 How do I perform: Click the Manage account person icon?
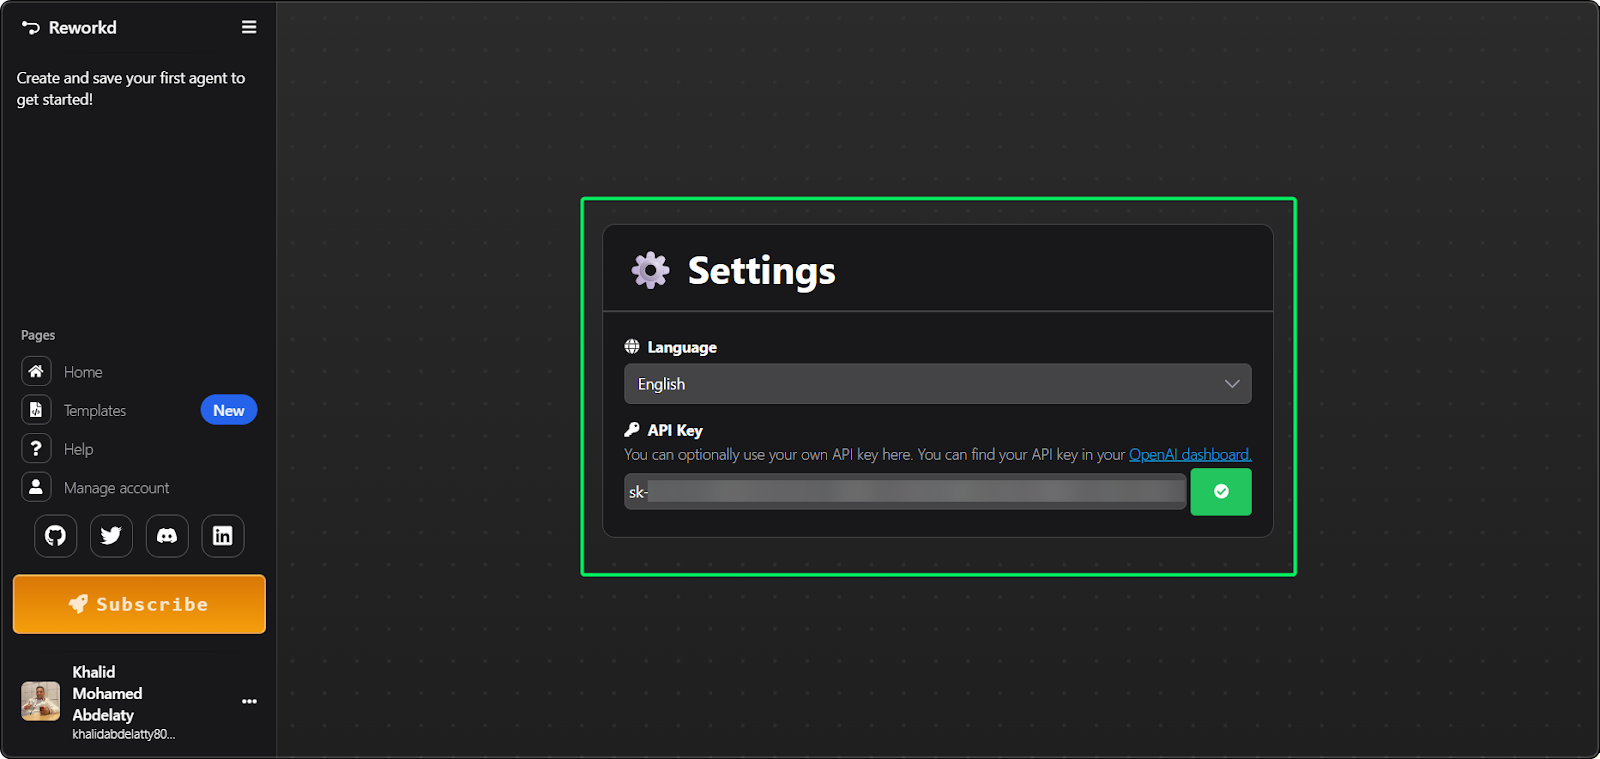[x=36, y=487]
